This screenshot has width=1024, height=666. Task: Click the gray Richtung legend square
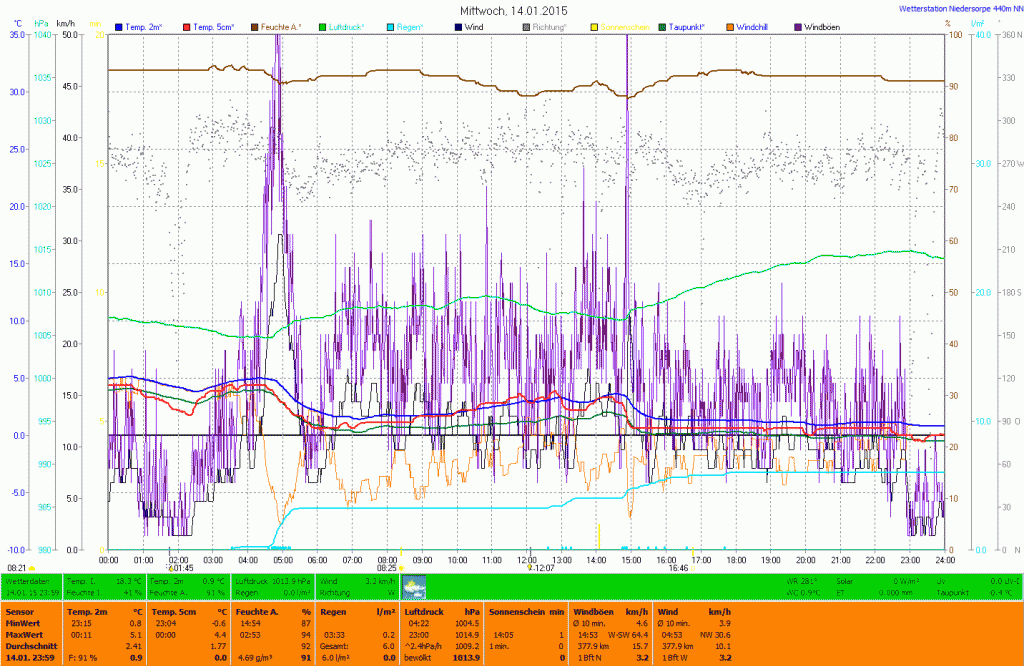528,27
